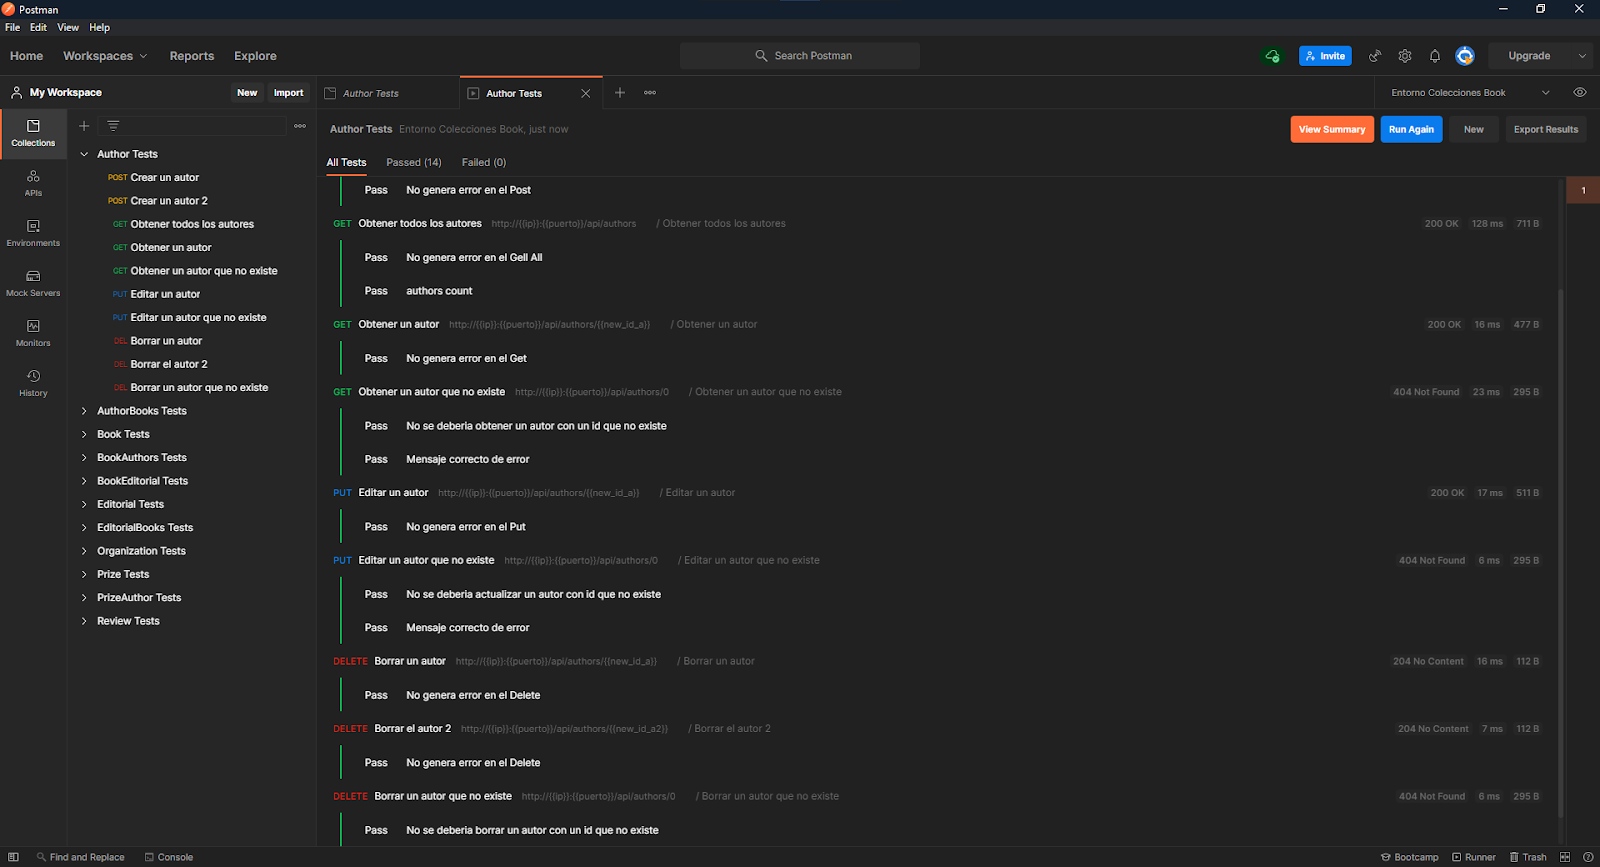Expand the AuthorBooks Tests collection
Viewport: 1600px width, 867px height.
84,411
